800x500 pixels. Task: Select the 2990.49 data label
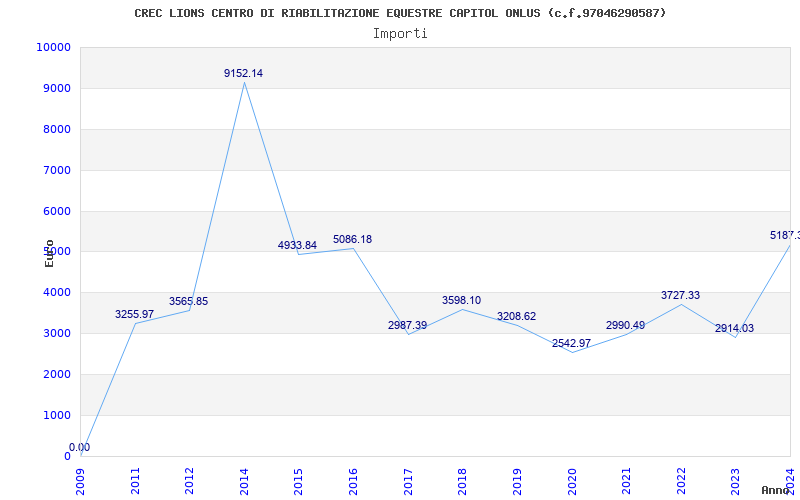point(625,326)
